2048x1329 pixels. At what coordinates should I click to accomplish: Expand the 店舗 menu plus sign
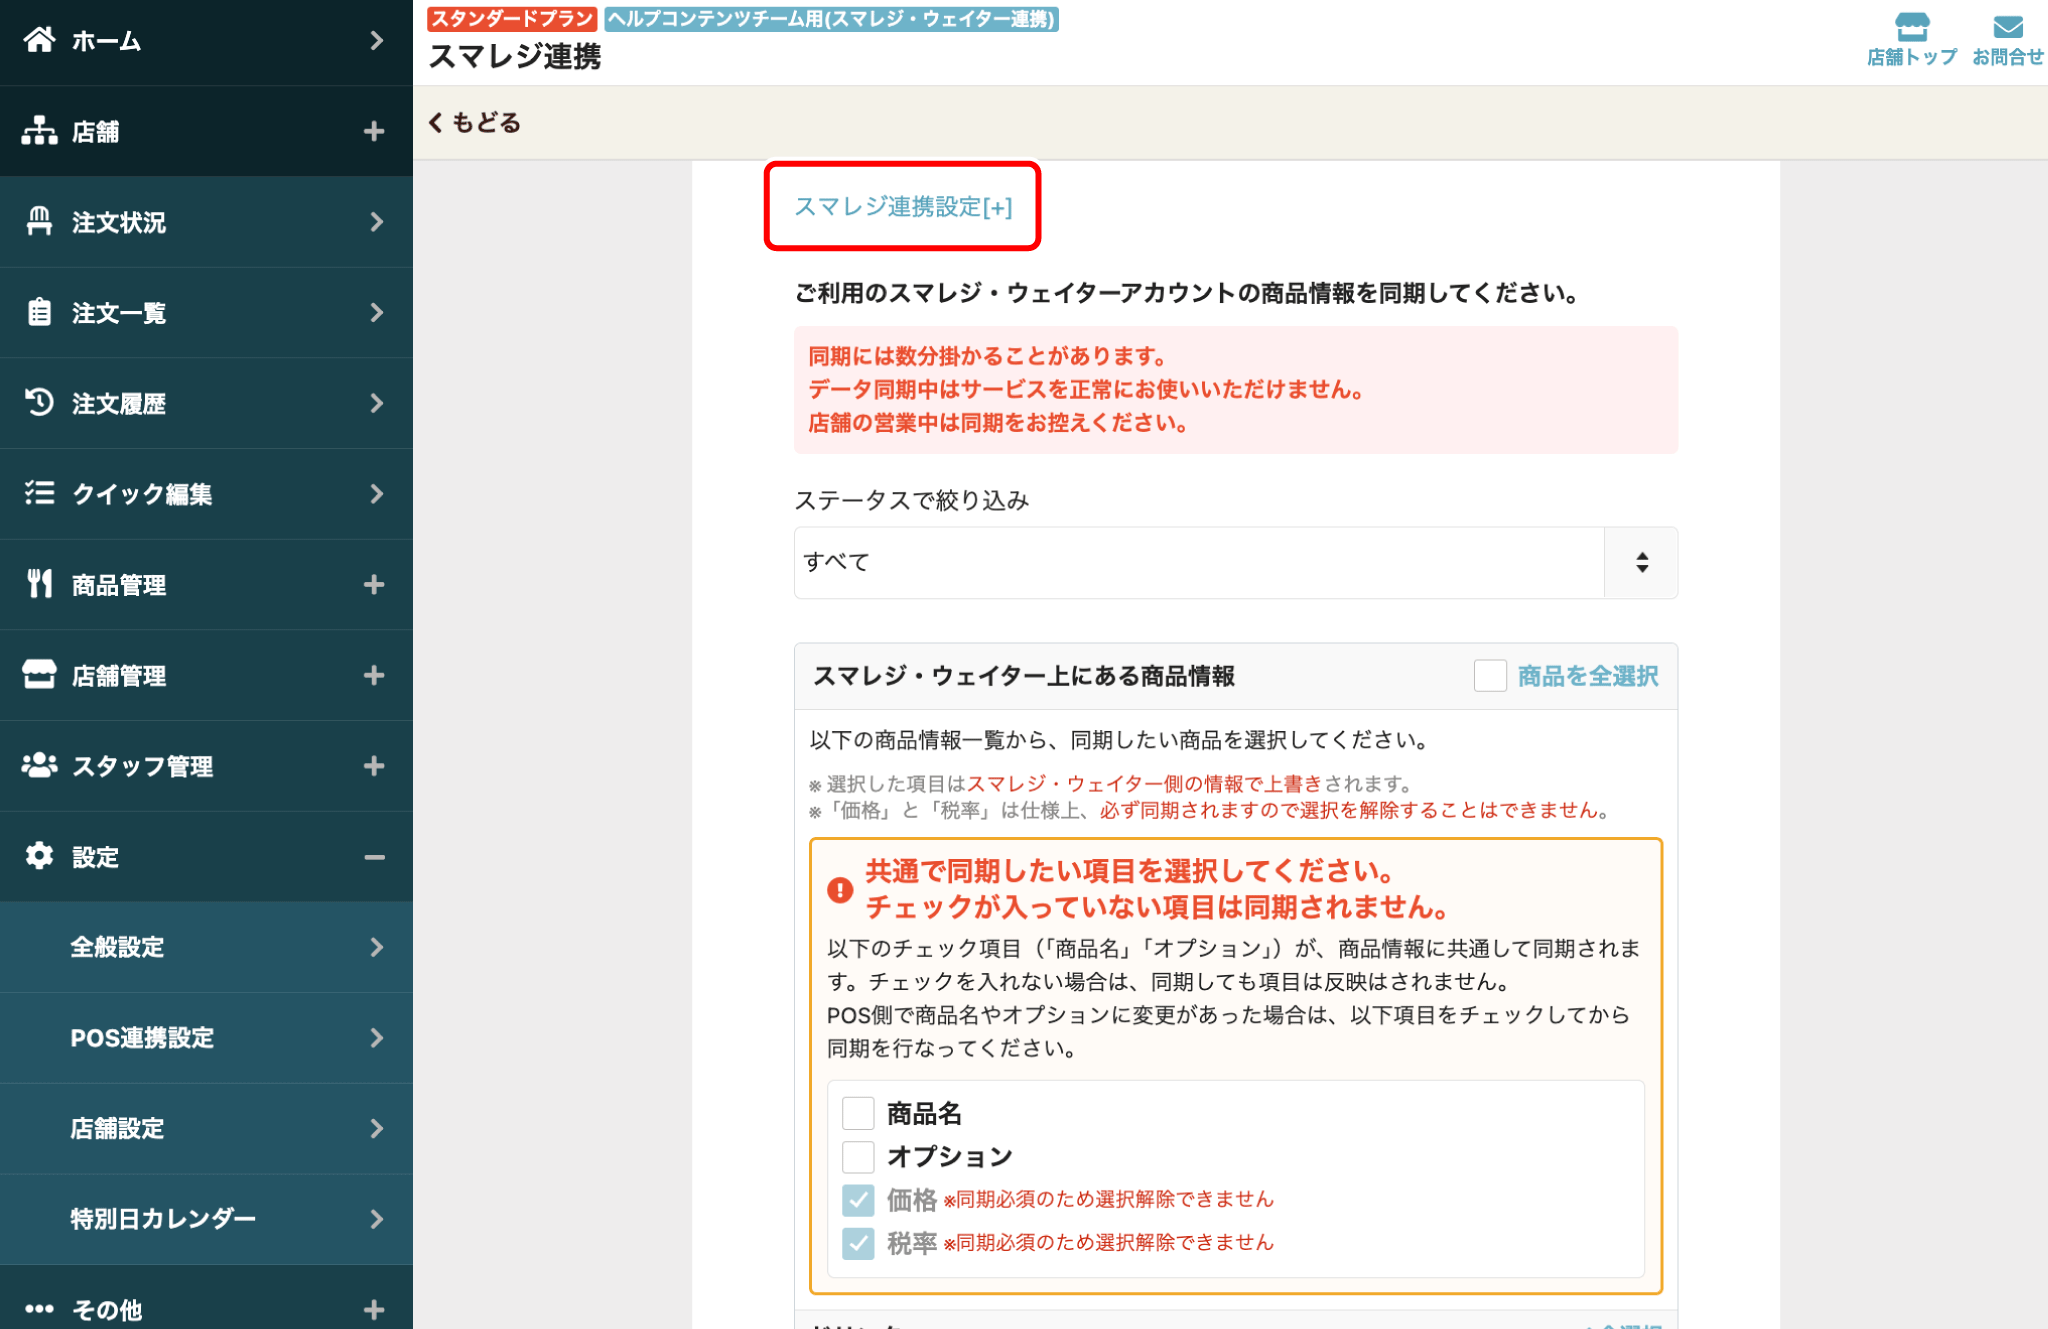(x=374, y=131)
